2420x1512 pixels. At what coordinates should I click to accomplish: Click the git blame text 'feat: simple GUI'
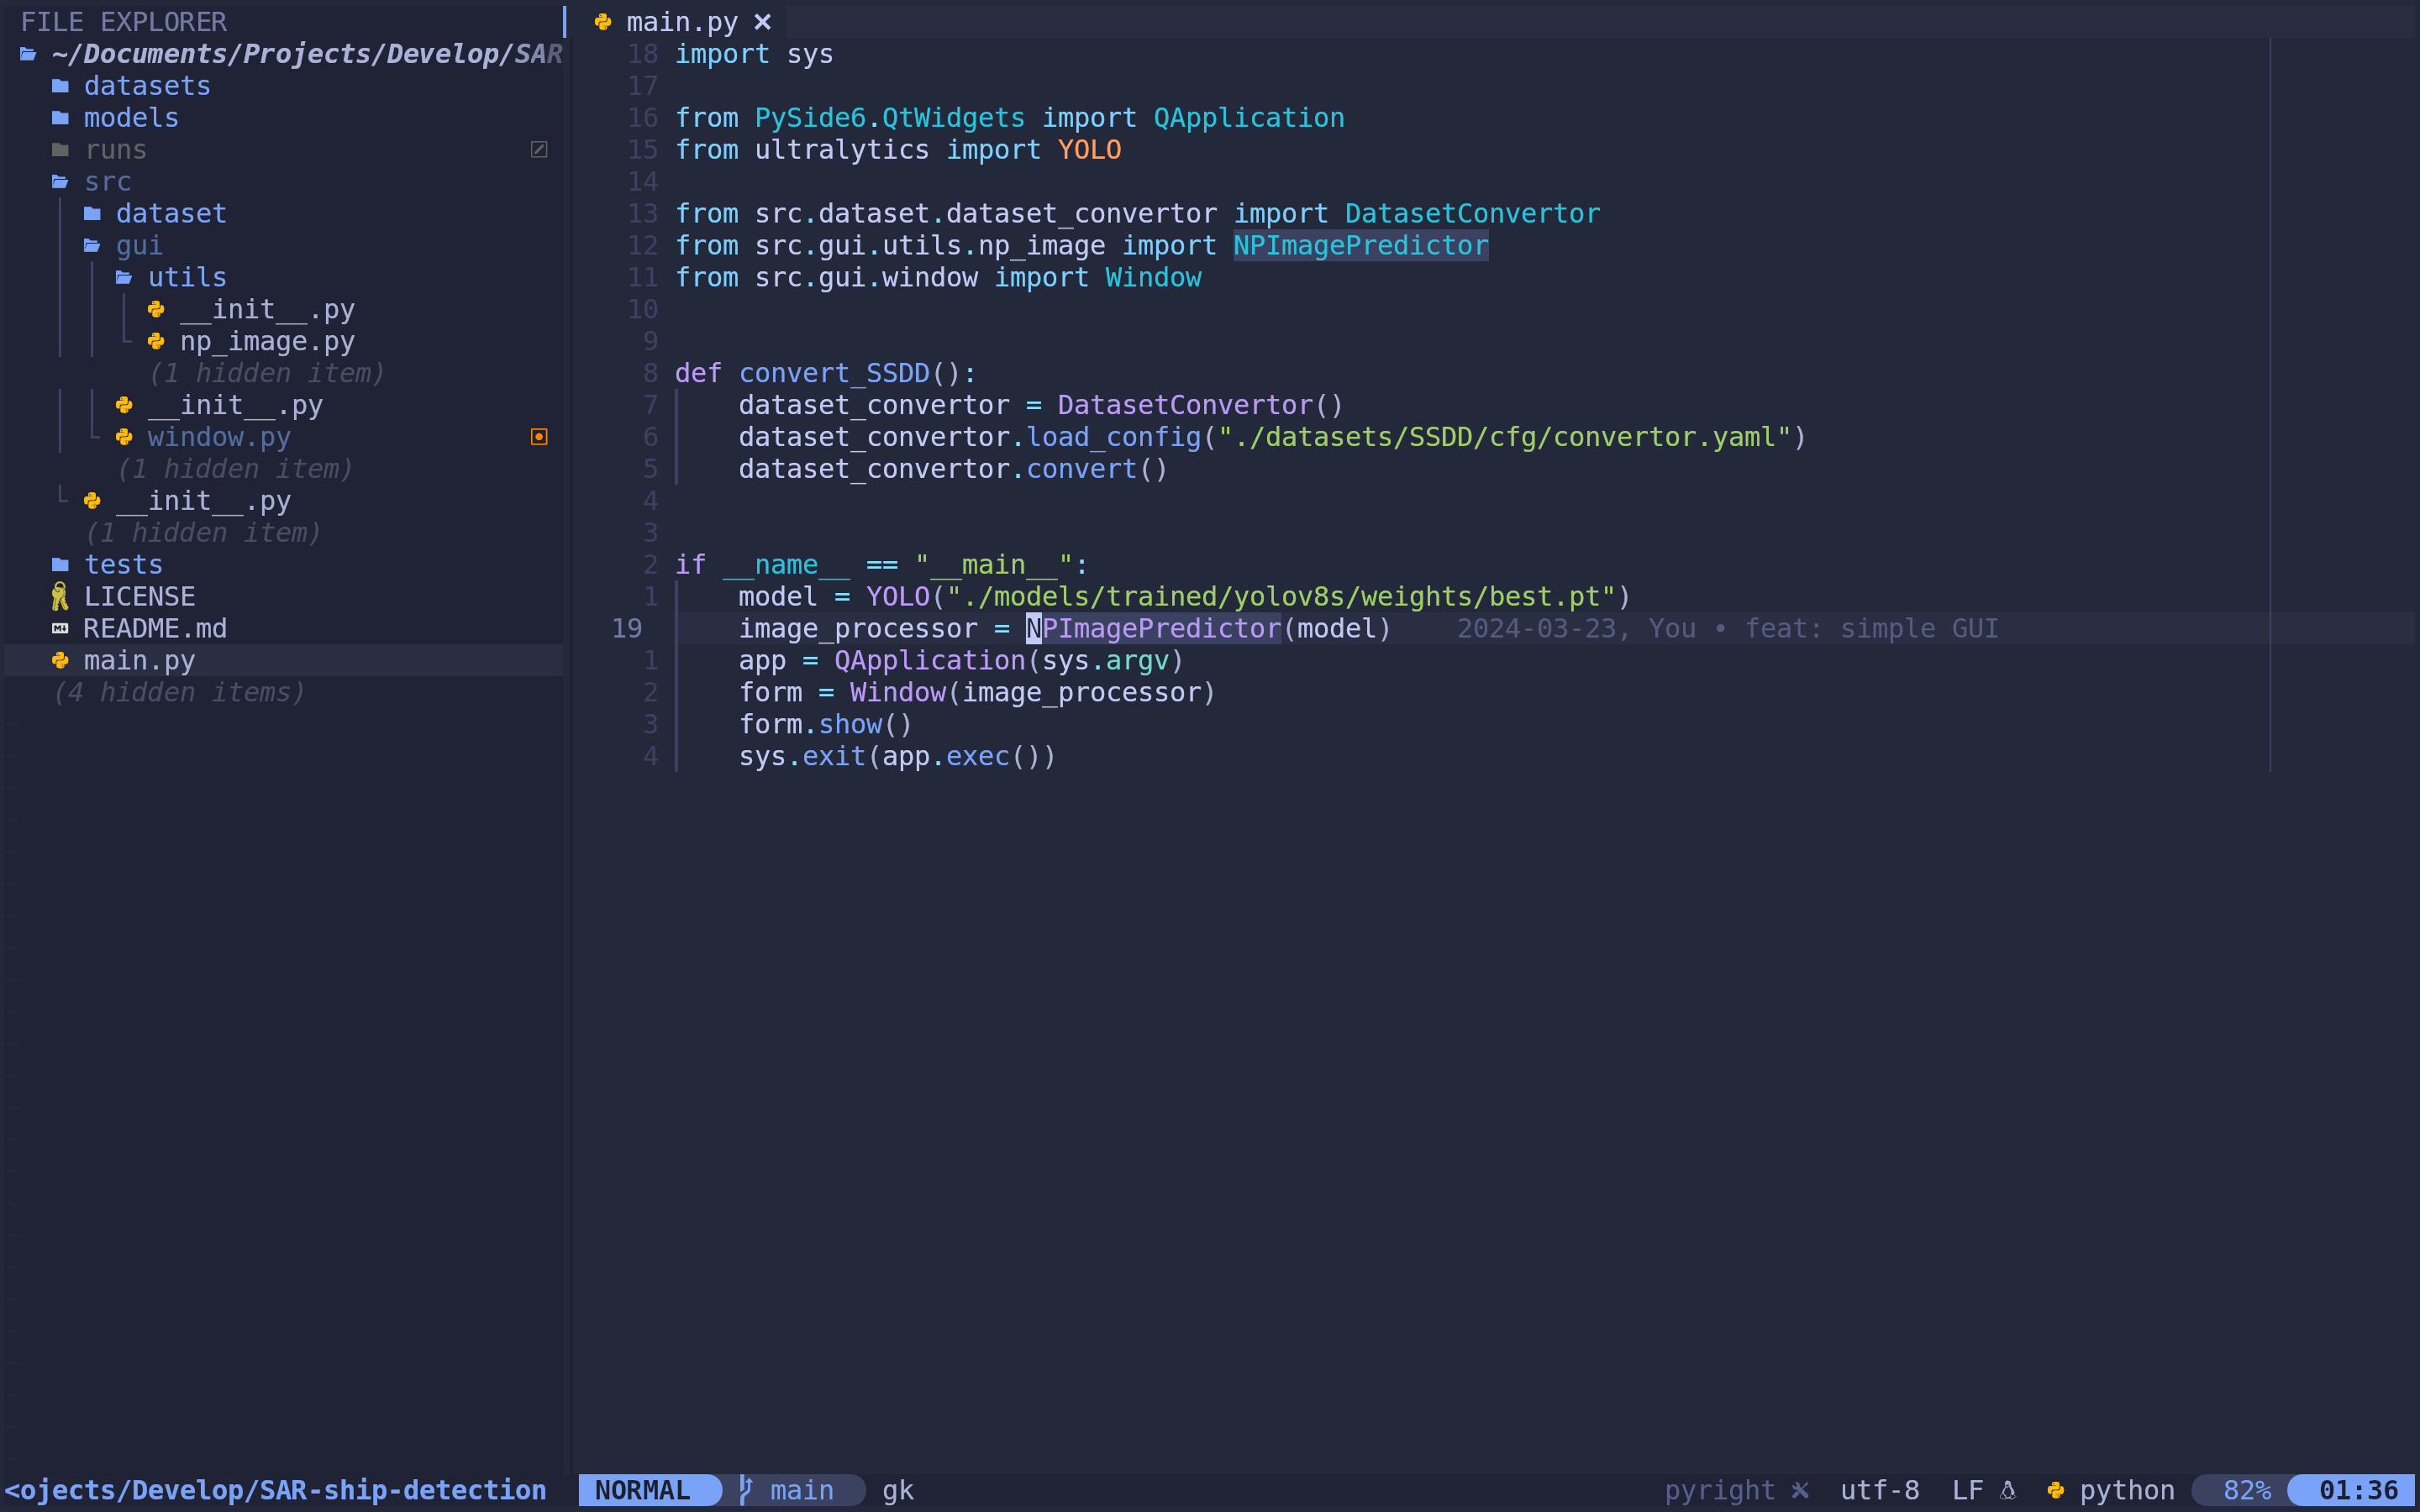click(1872, 629)
